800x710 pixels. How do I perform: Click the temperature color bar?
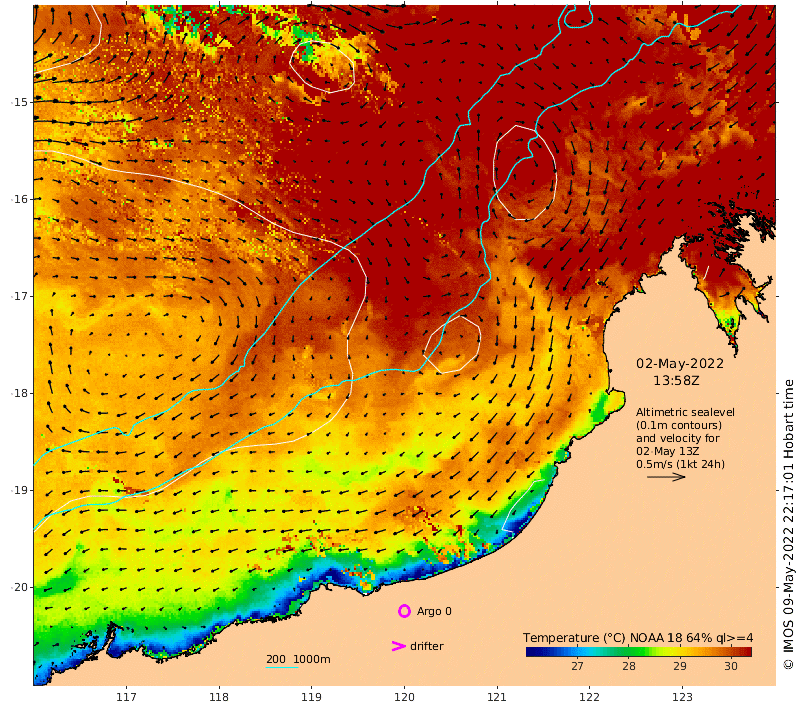638,651
